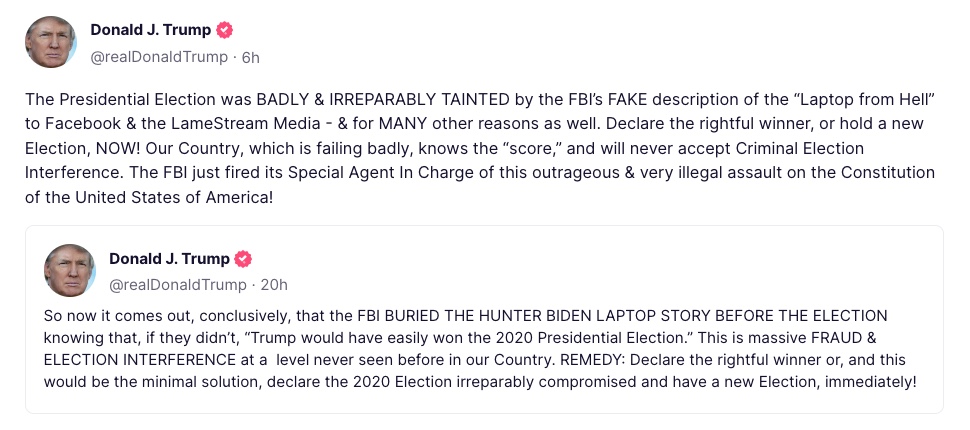Viewport: 970px width, 430px height.
Task: Click the verified badge in the quoted post
Action: tap(243, 259)
